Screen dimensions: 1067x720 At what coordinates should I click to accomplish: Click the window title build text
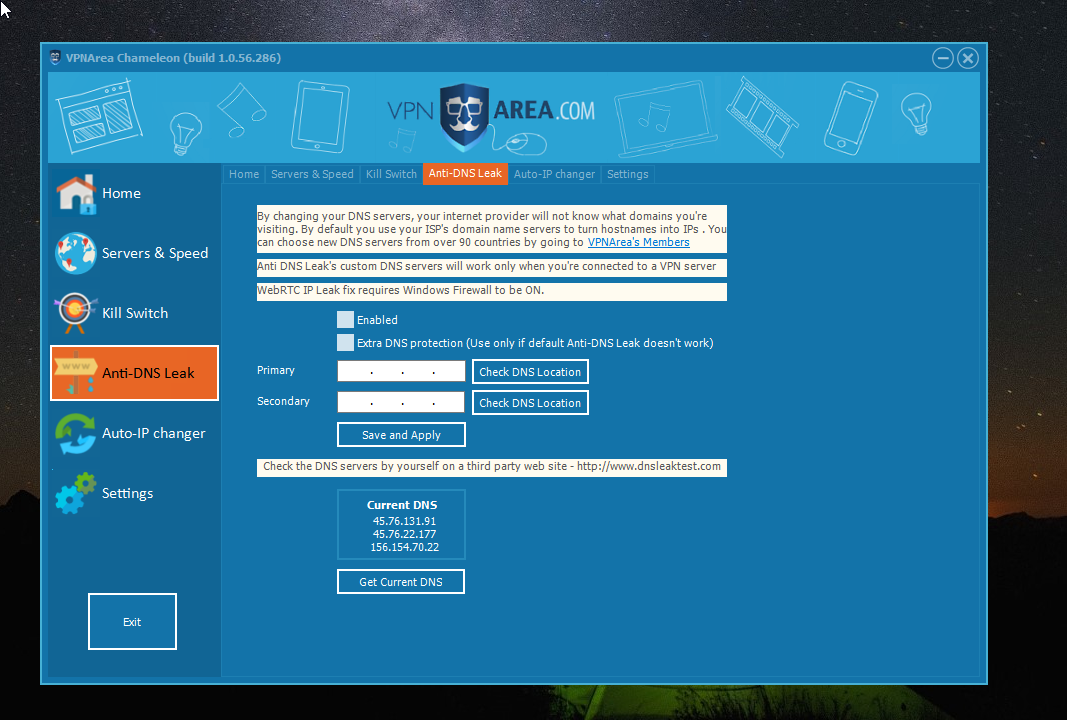tap(174, 58)
